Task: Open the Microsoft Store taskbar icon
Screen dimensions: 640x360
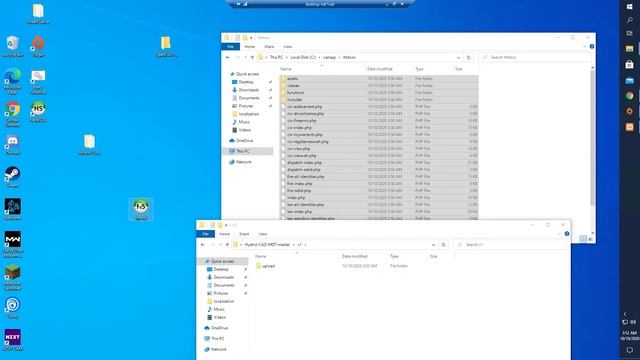Action: tap(629, 64)
